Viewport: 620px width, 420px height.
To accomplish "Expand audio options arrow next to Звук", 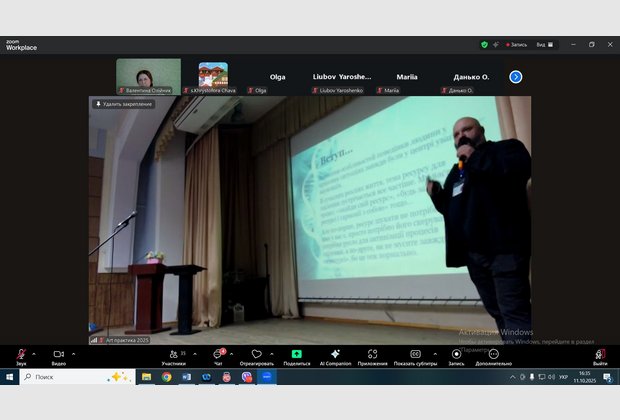I will coord(34,353).
